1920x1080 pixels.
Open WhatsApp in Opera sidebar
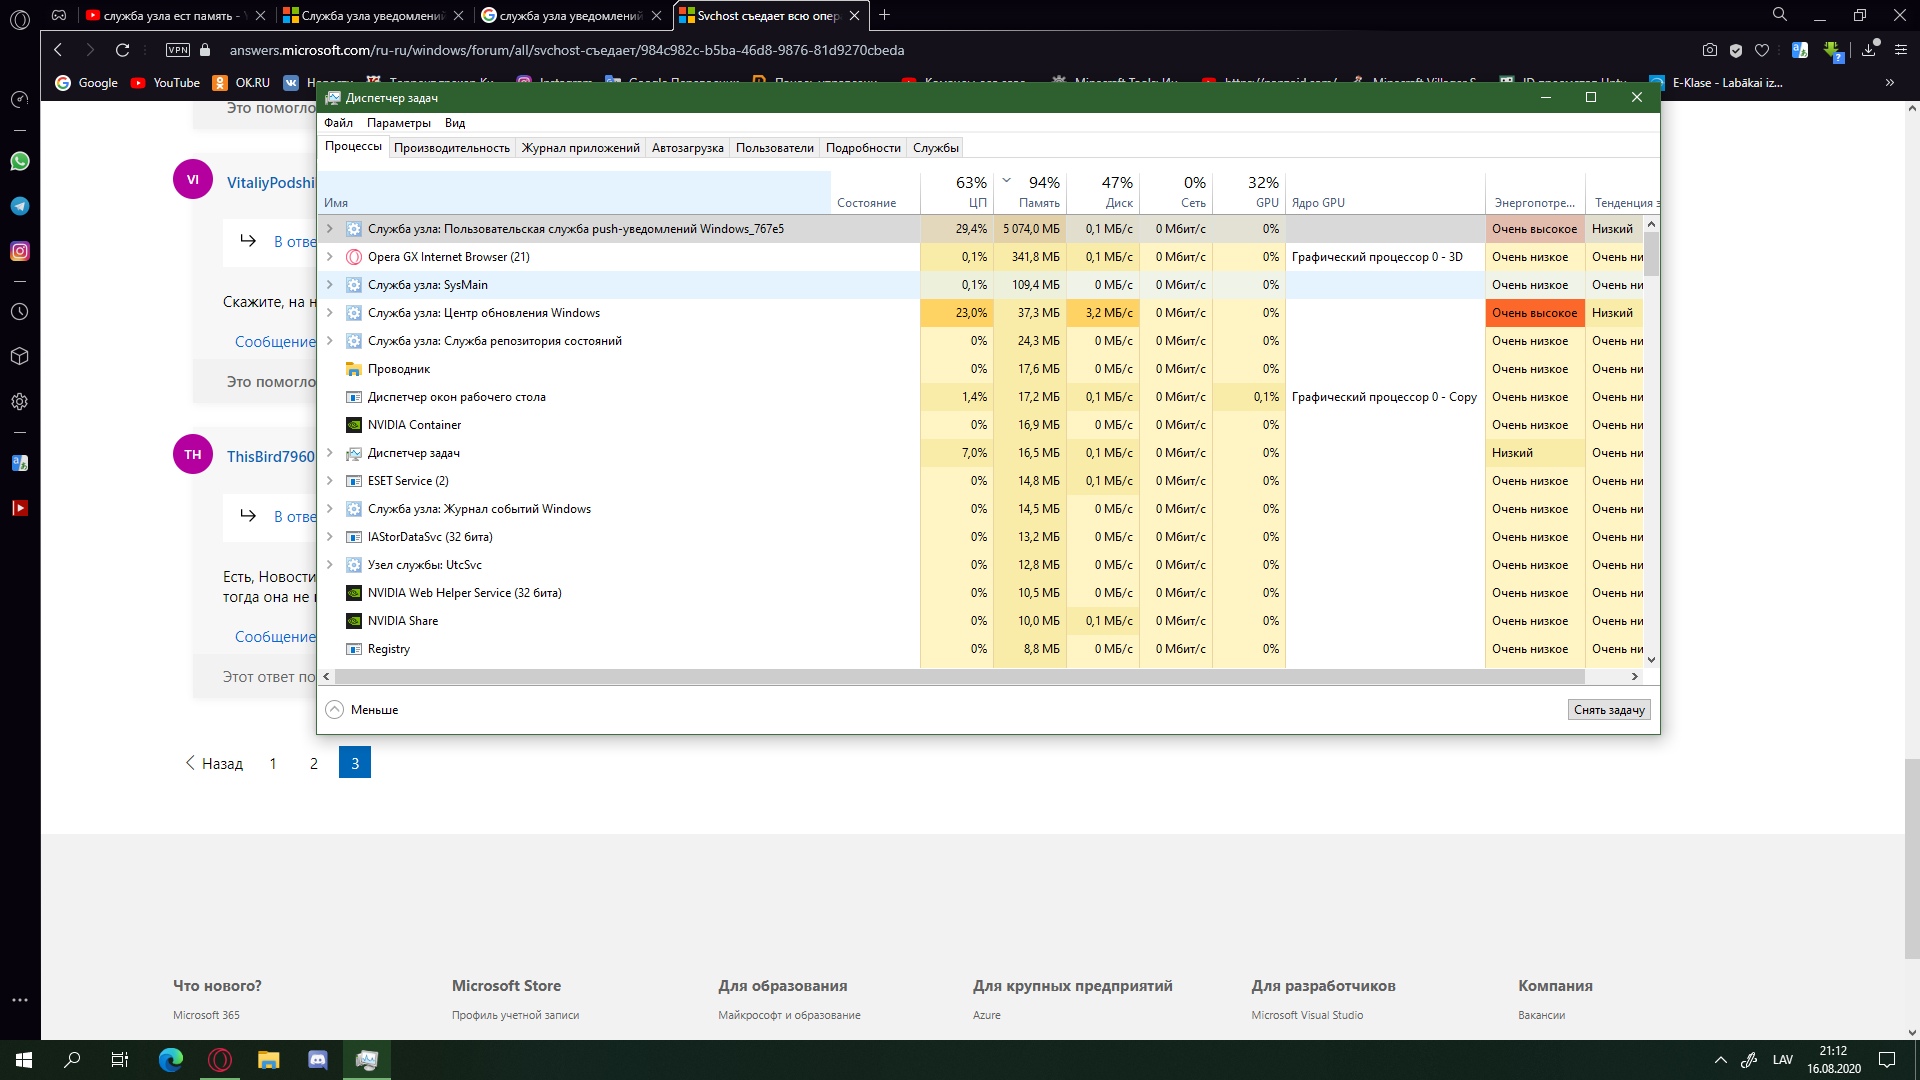[x=20, y=161]
